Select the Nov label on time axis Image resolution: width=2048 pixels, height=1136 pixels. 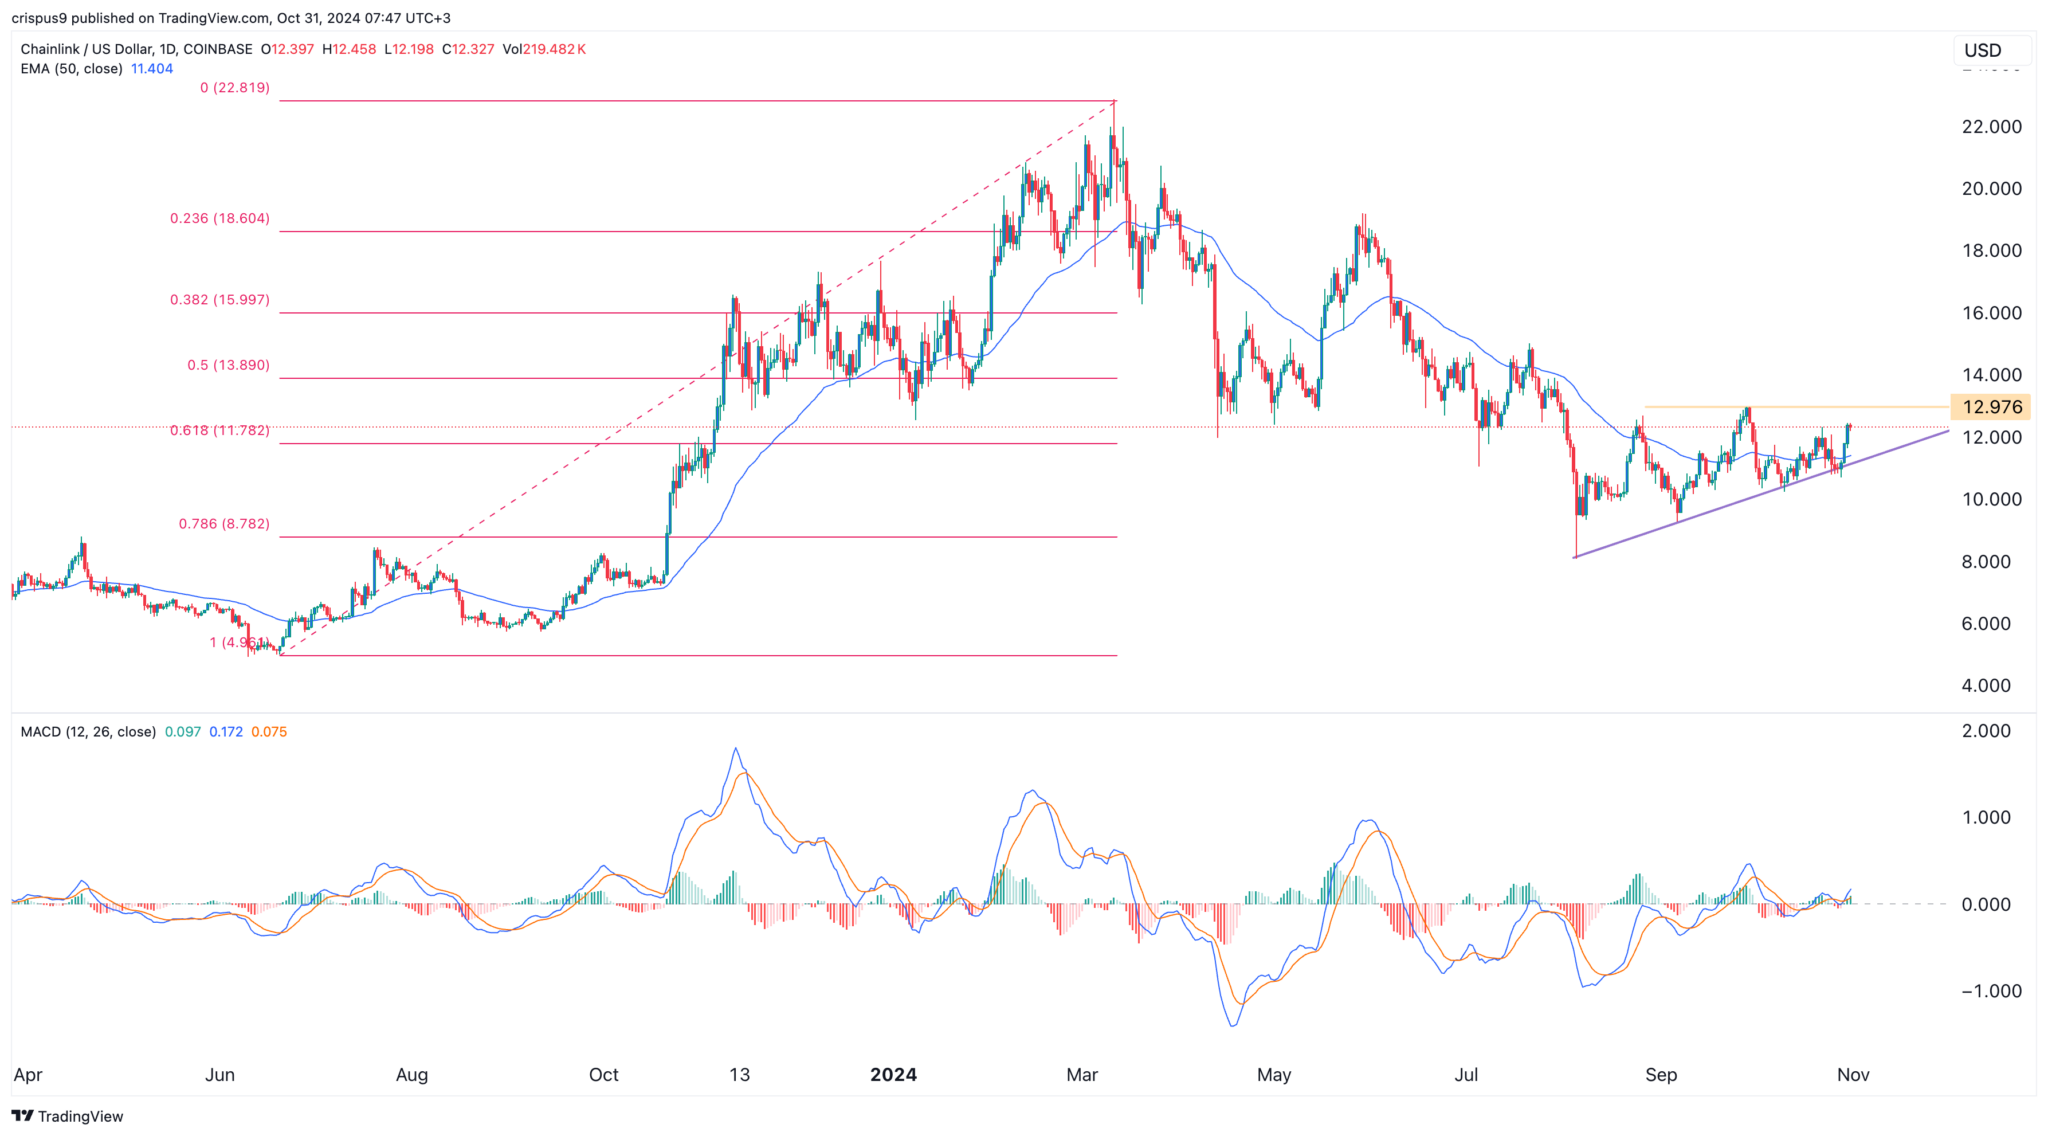pyautogui.click(x=1853, y=1075)
